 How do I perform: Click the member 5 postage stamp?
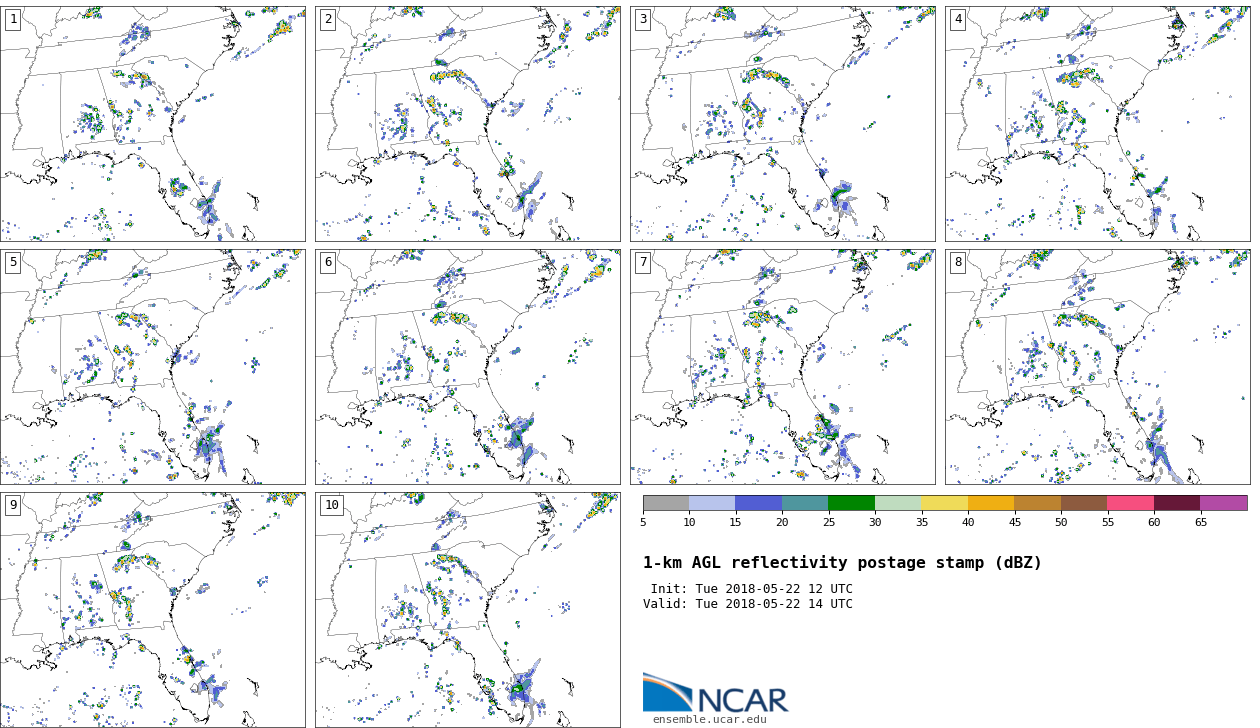[153, 367]
